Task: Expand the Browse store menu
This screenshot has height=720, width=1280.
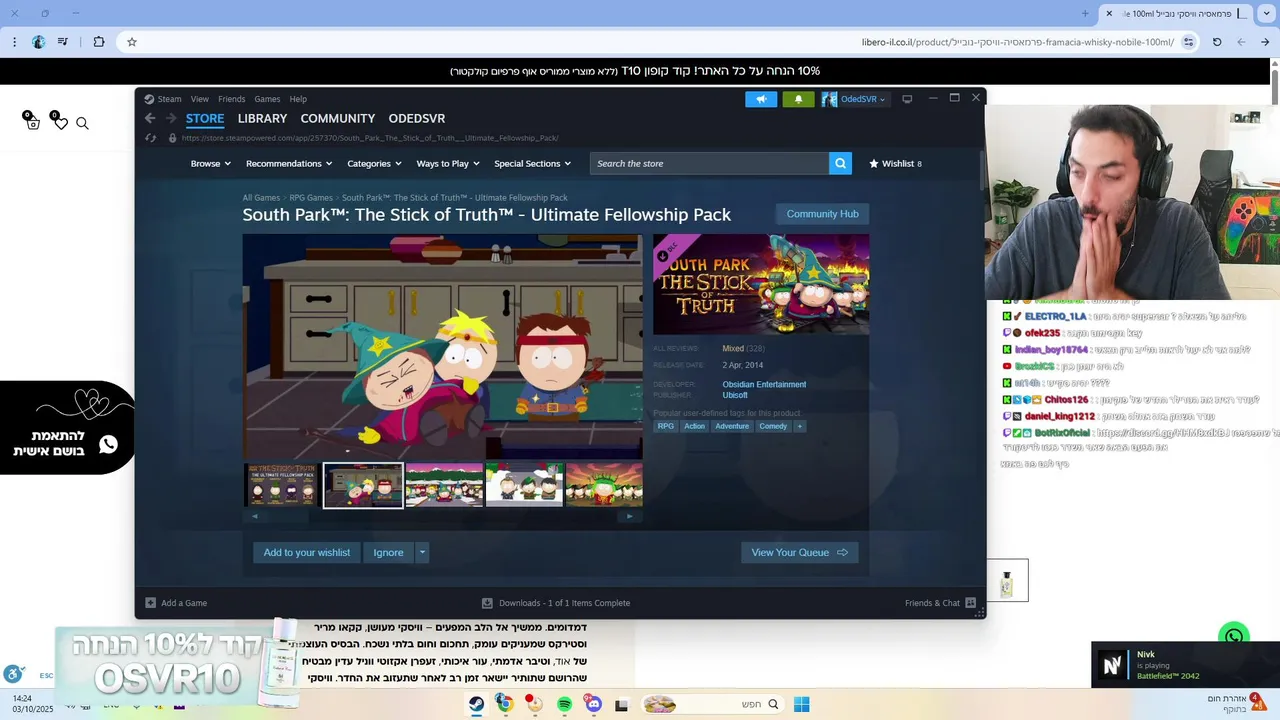Action: [x=210, y=163]
